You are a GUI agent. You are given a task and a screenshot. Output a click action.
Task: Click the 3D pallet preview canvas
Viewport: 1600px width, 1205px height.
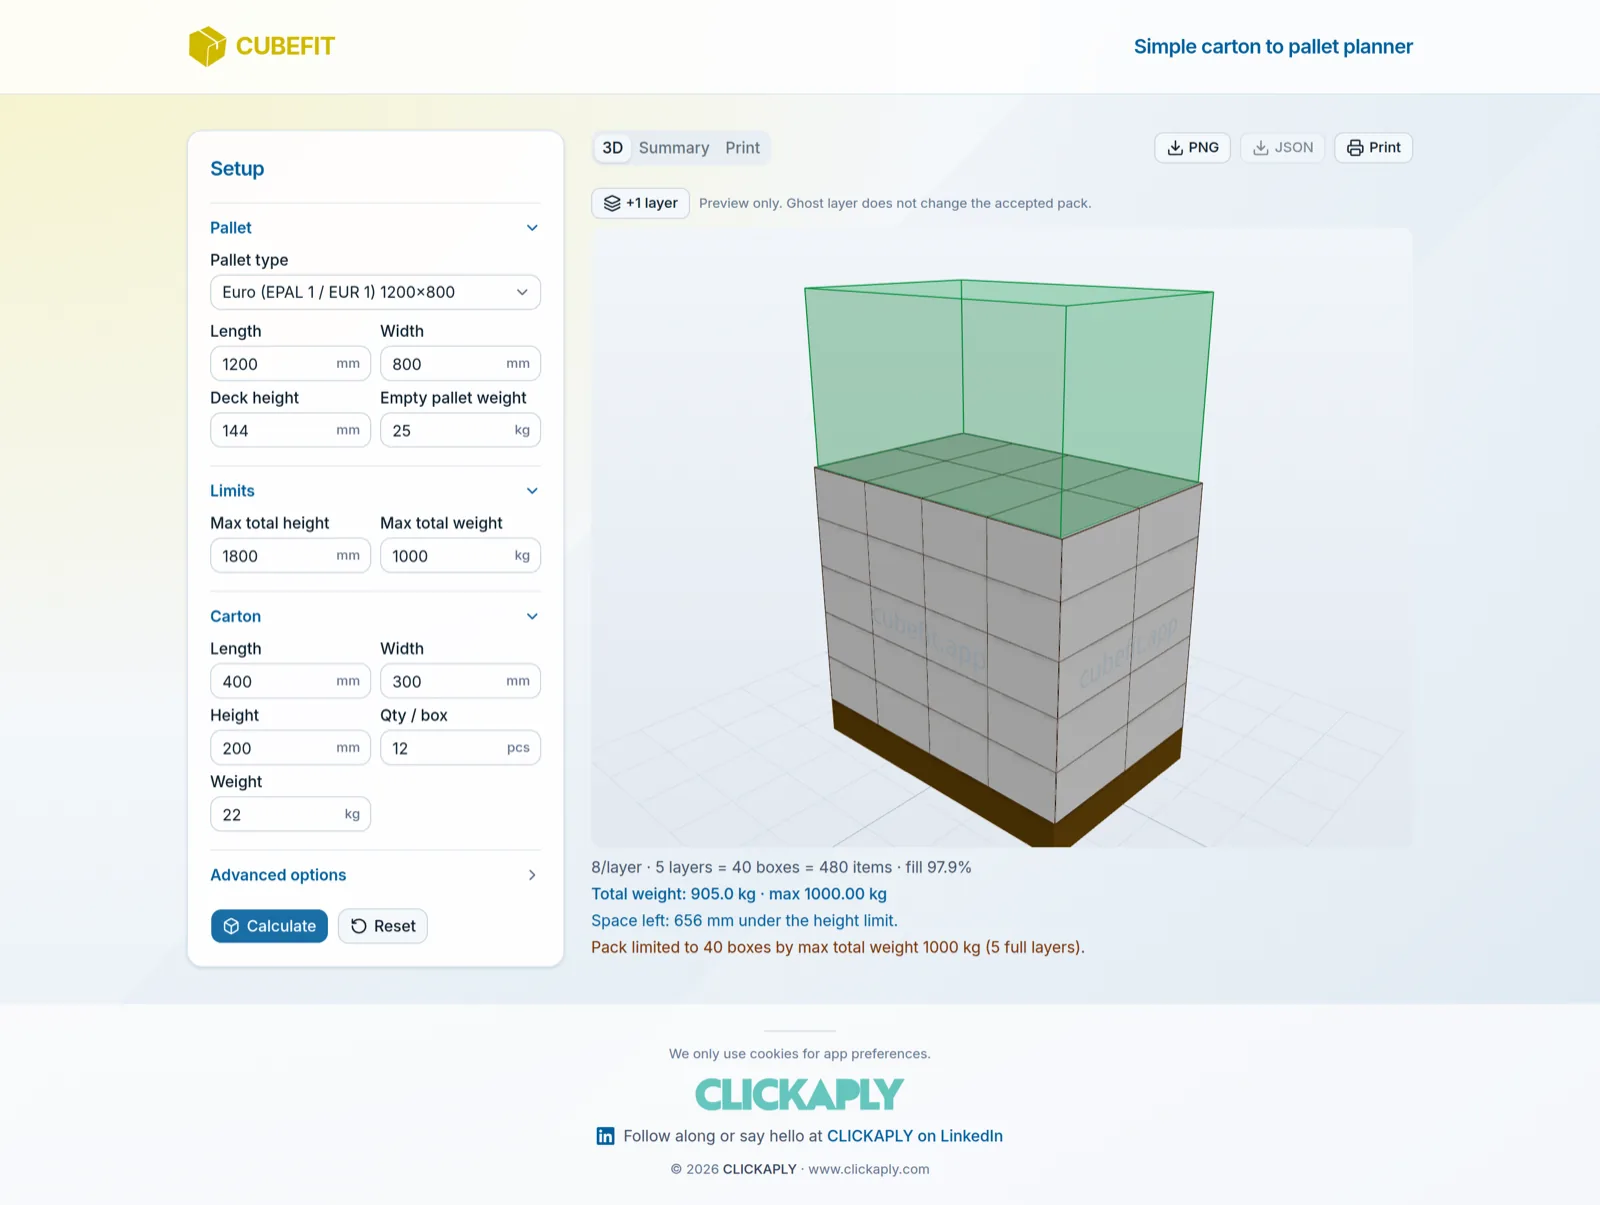[x=1001, y=537]
